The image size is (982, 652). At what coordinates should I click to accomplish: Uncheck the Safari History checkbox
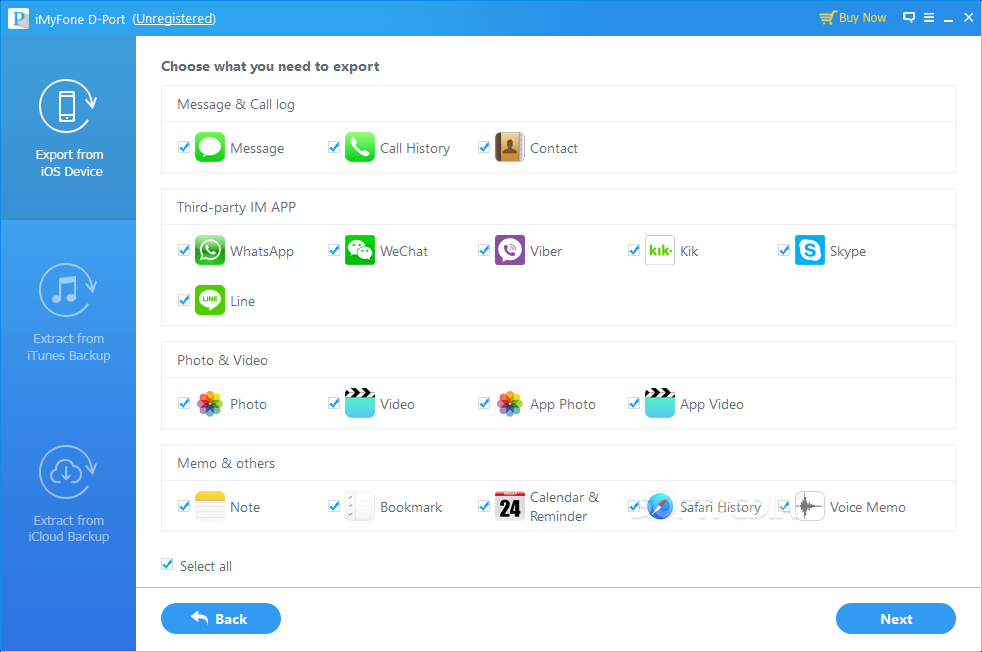[634, 506]
